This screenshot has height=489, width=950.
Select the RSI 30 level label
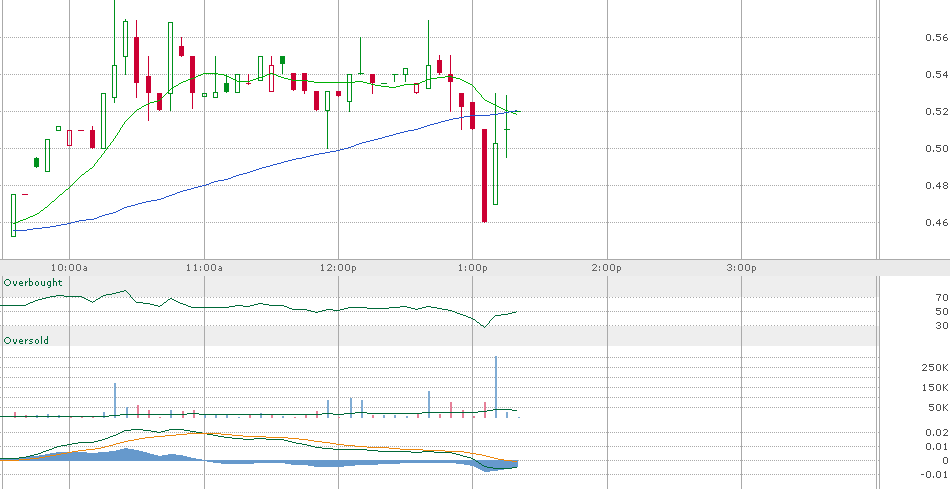point(942,326)
